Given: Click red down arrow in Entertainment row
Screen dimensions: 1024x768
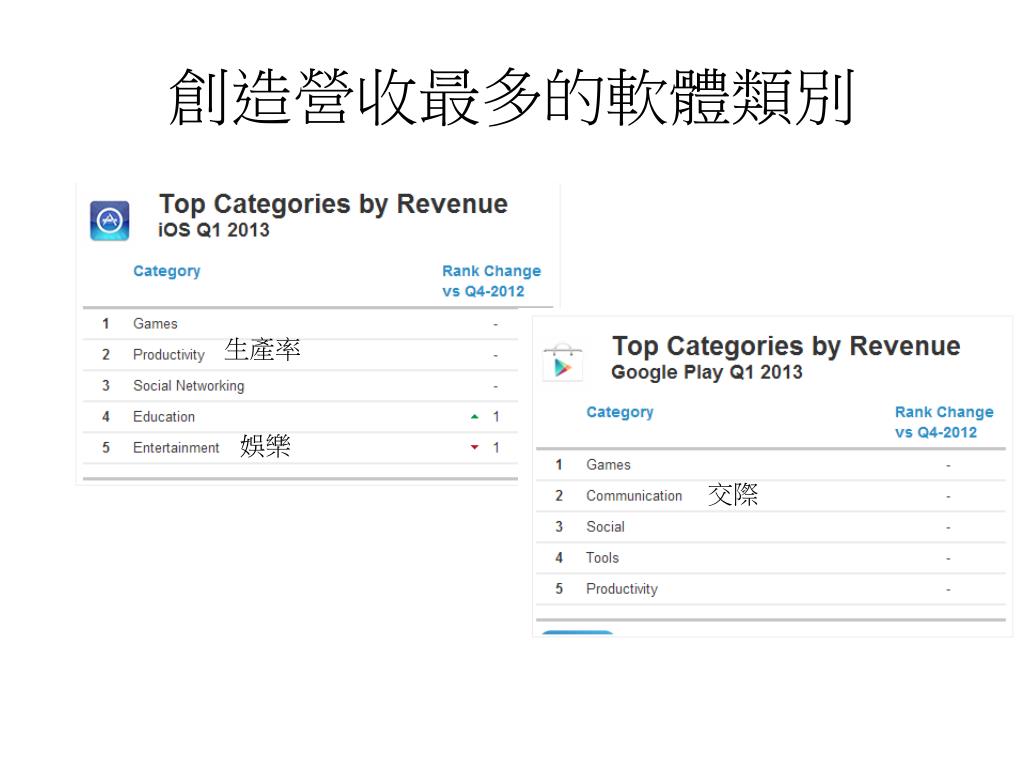Looking at the screenshot, I should click(x=475, y=447).
